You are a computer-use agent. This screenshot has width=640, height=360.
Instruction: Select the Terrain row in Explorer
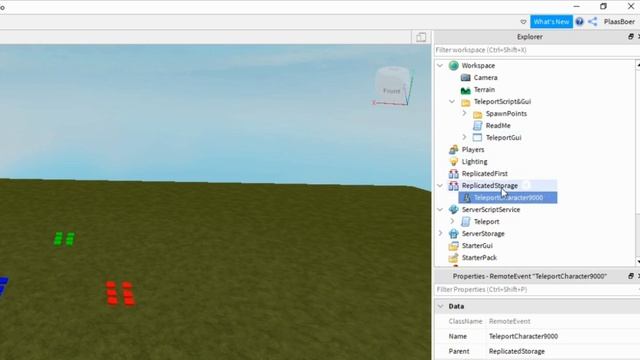tap(484, 90)
